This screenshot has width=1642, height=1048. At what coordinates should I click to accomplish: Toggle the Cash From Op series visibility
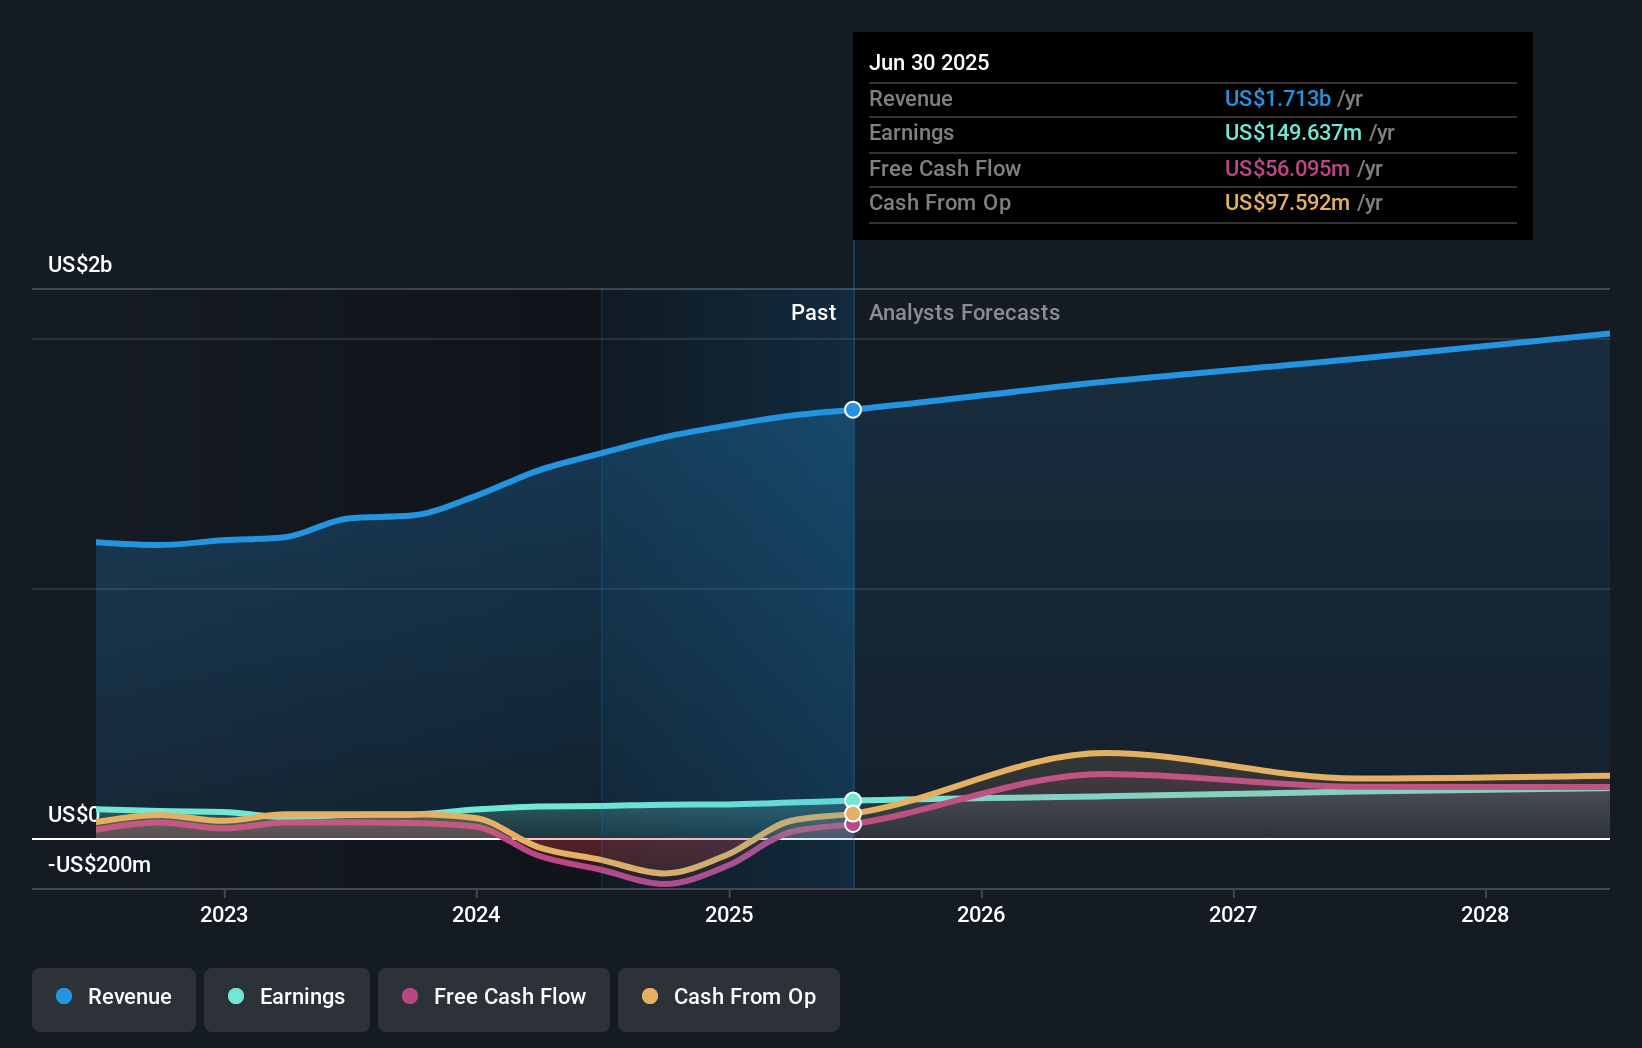(x=728, y=998)
